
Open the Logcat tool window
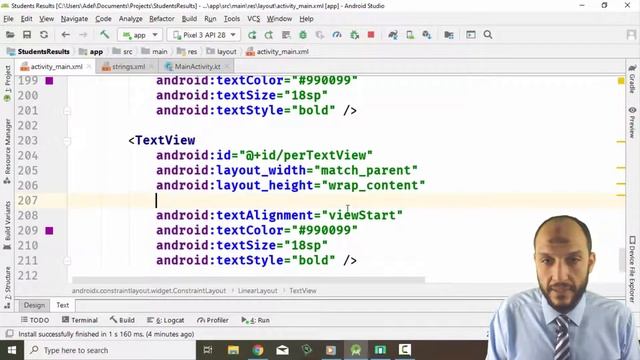(166, 320)
